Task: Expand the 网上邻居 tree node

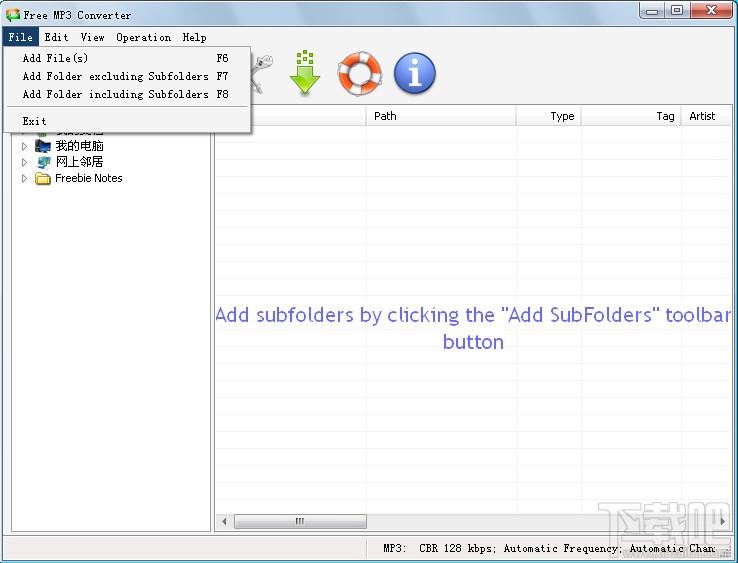Action: (24, 162)
